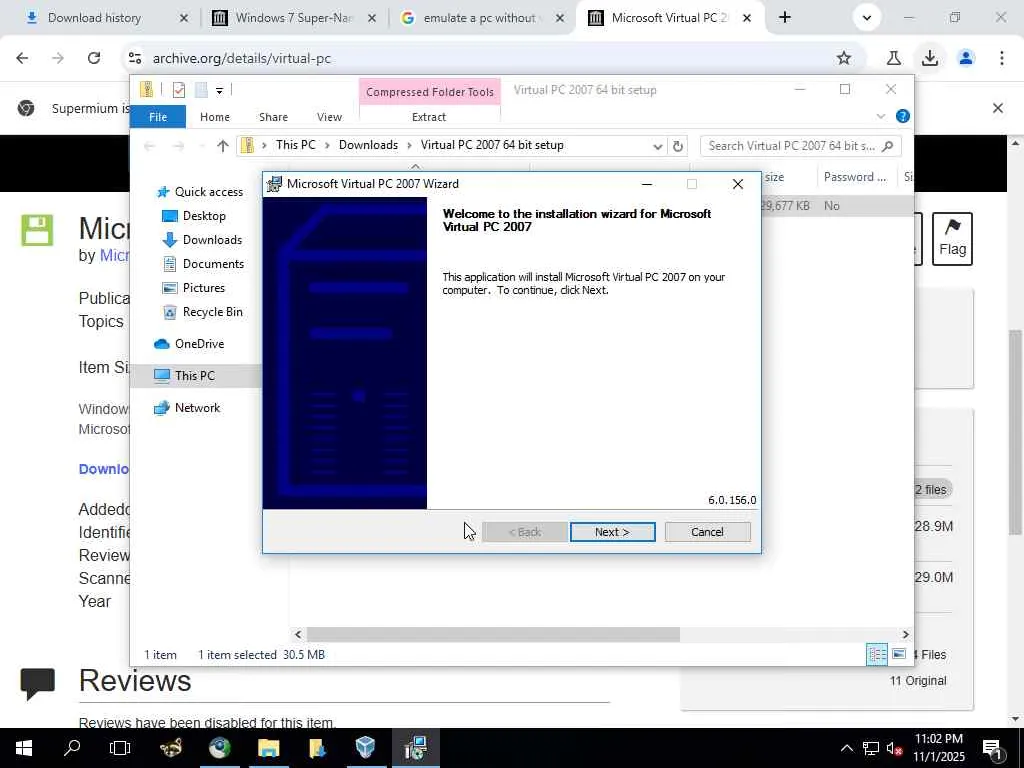Switch Explorer to details view icon
The width and height of the screenshot is (1024, 768).
click(x=877, y=654)
